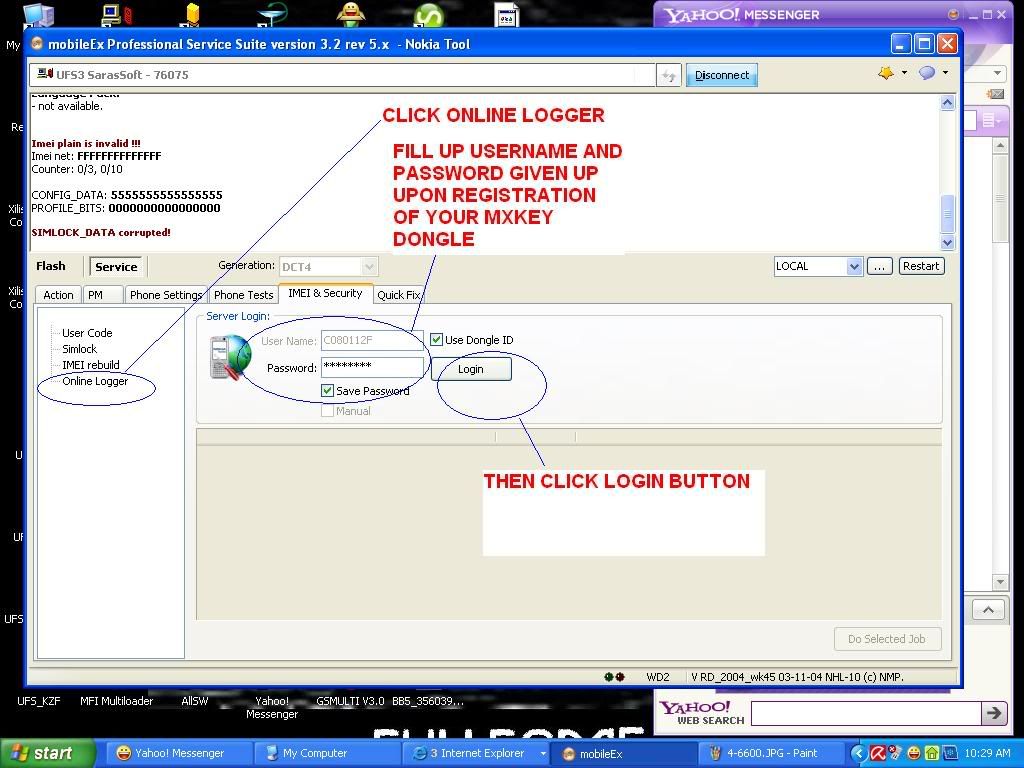The height and width of the screenshot is (768, 1024).
Task: Click Yahoo Messenger collapse chevron button
Action: click(988, 609)
